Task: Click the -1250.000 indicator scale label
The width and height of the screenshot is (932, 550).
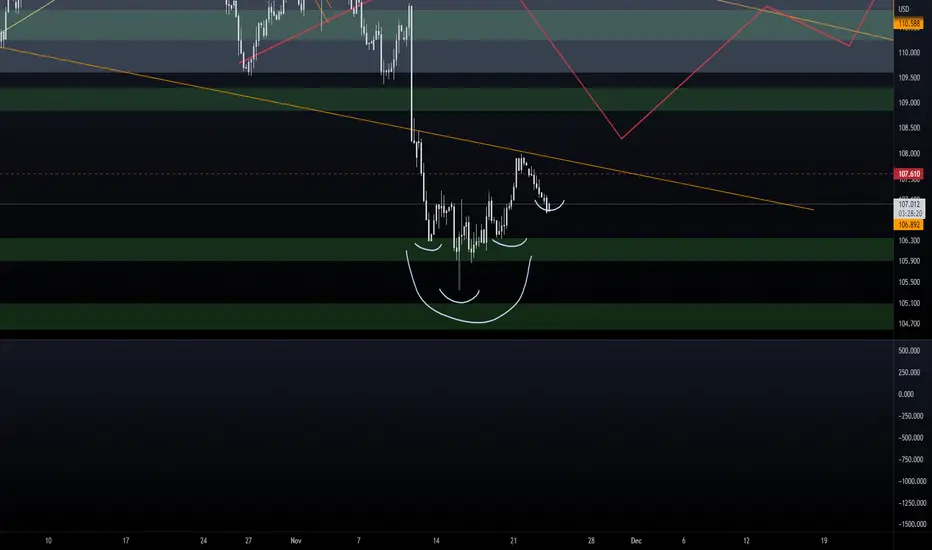Action: point(912,503)
